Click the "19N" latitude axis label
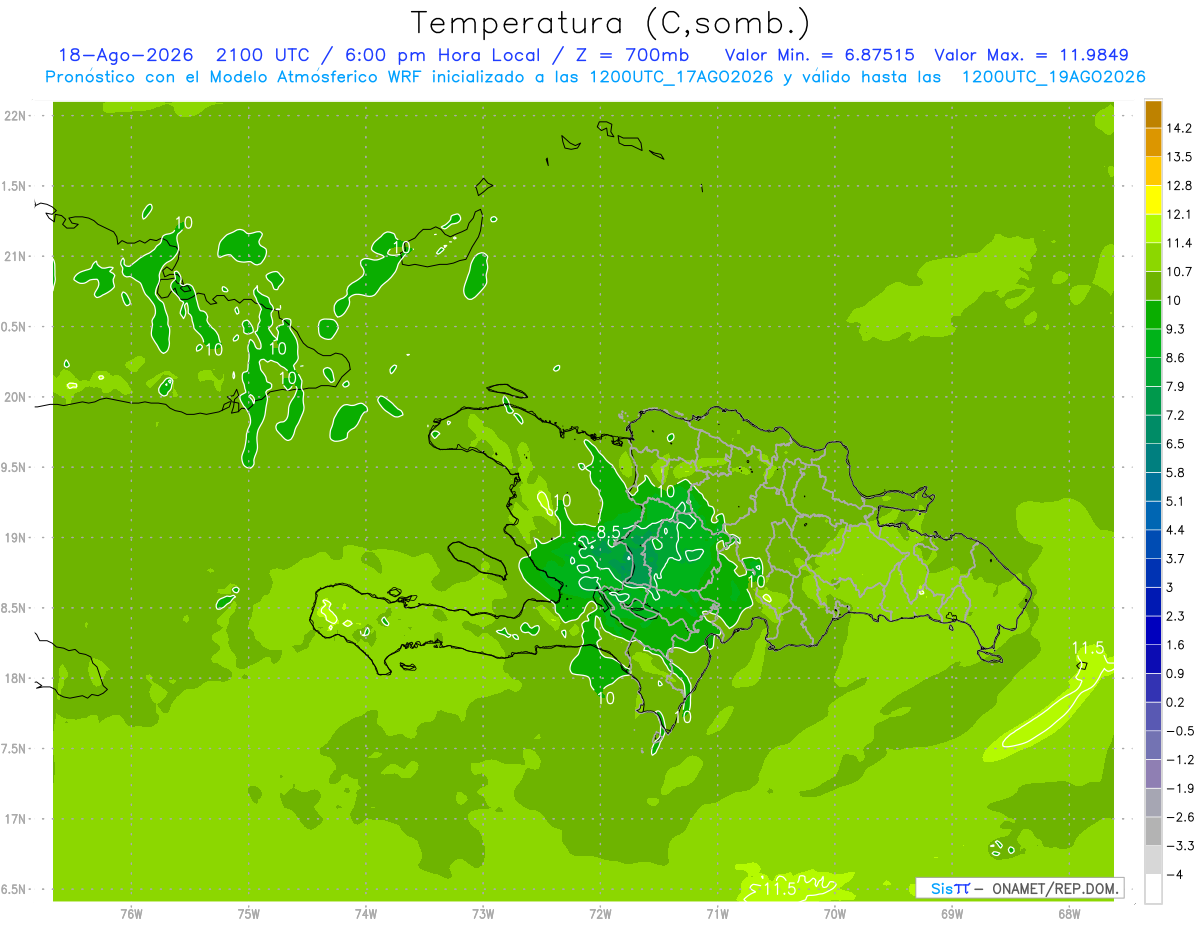This screenshot has width=1200, height=927. pos(16,538)
